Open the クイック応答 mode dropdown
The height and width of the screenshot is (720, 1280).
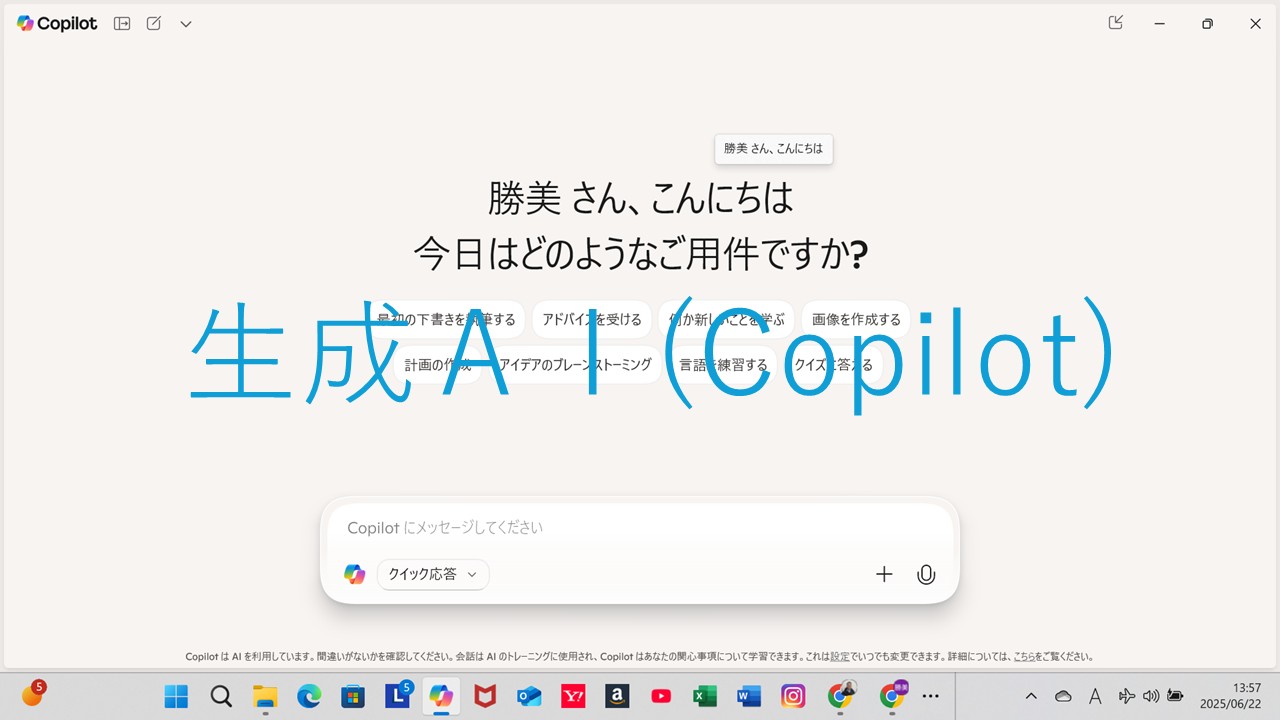click(x=433, y=574)
